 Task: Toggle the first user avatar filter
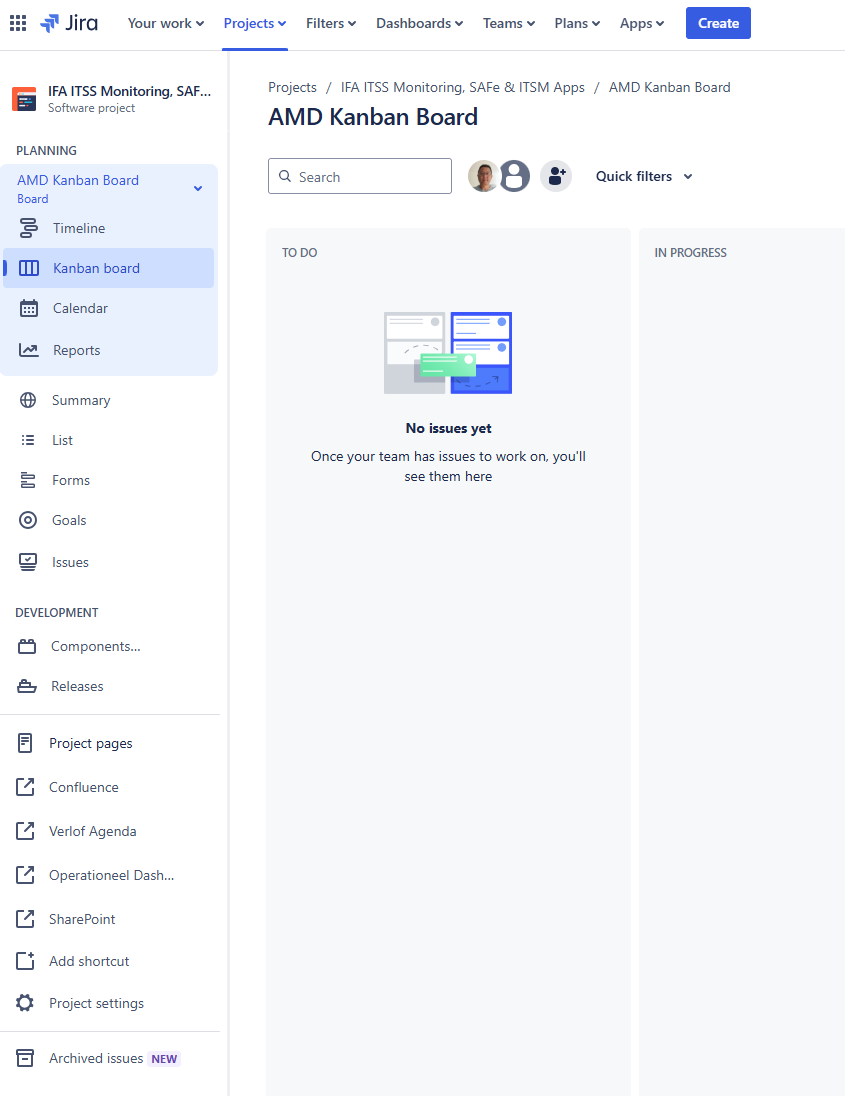pyautogui.click(x=483, y=176)
